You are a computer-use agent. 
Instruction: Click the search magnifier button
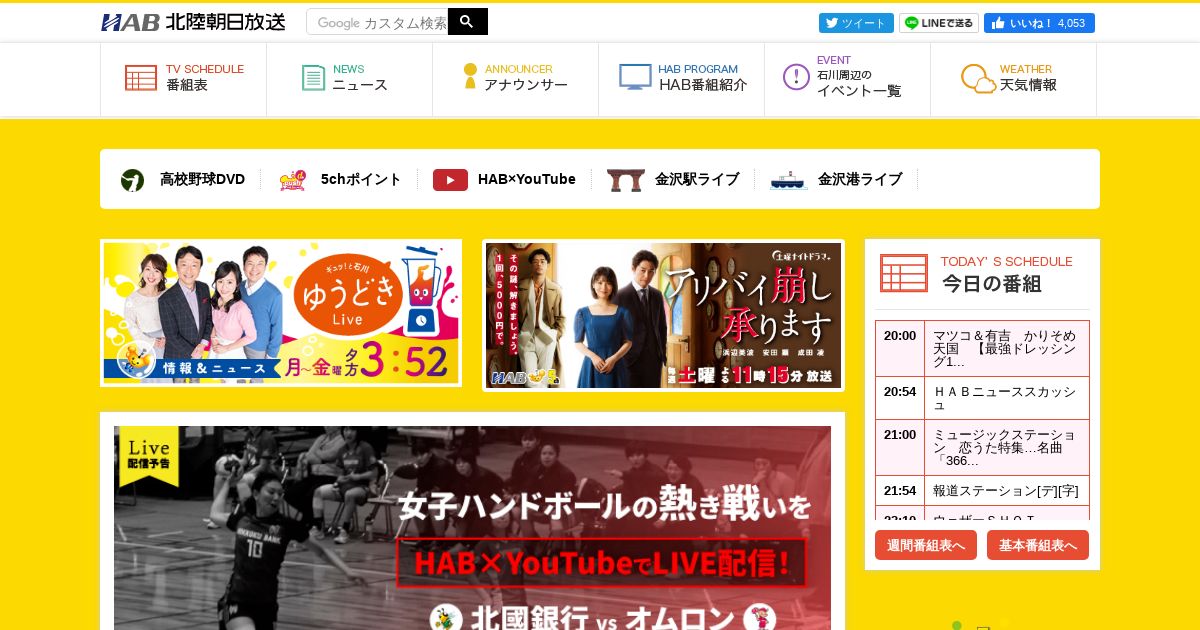pyautogui.click(x=467, y=22)
